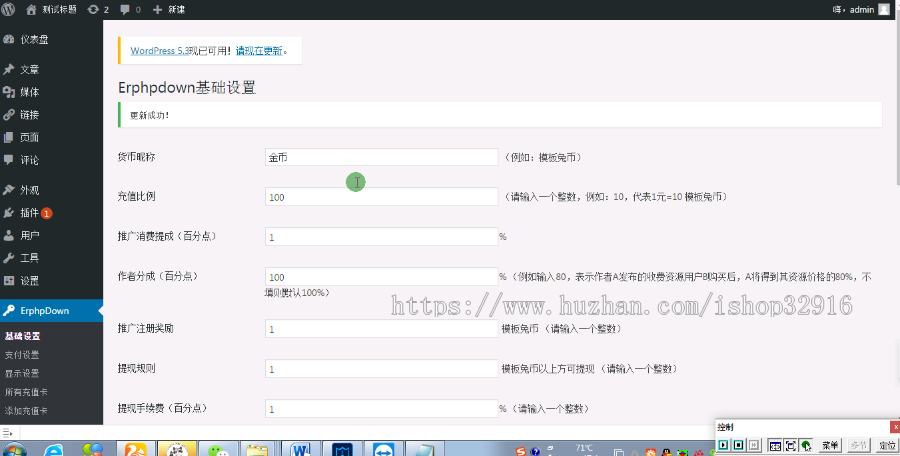Image resolution: width=900 pixels, height=456 pixels.
Task: Open the comments bubble showing 0
Action: (131, 9)
